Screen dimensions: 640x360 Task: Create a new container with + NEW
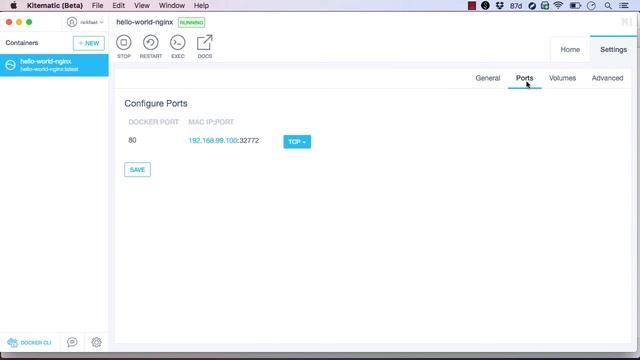pyautogui.click(x=89, y=43)
